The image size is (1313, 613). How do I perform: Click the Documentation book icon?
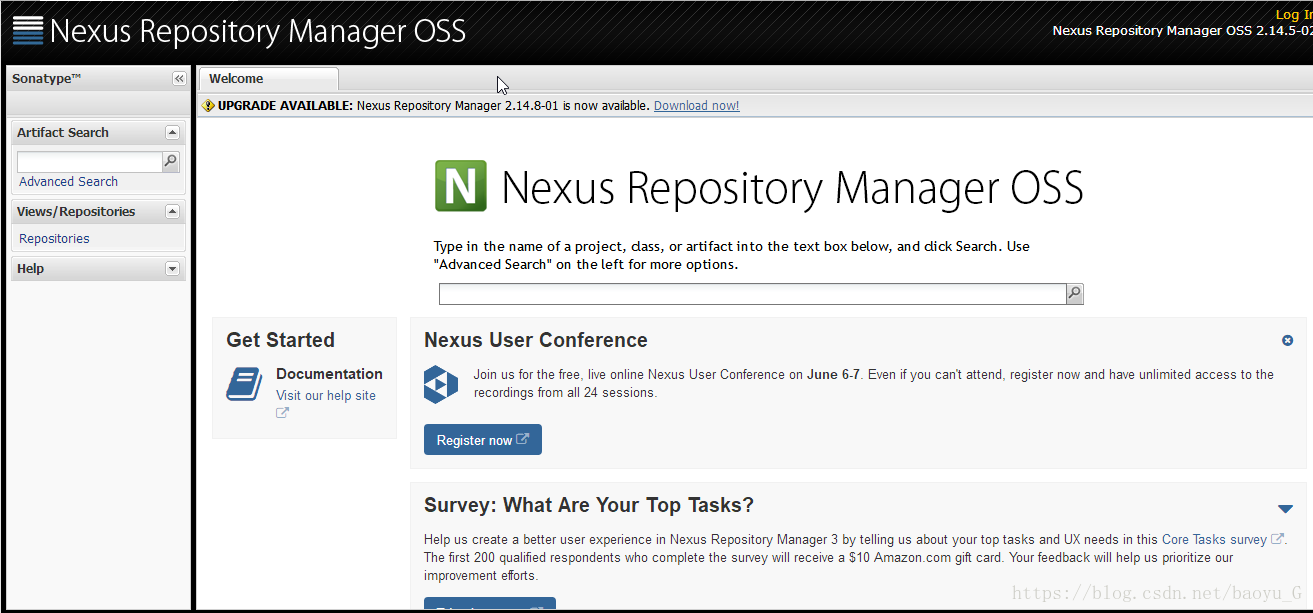tap(244, 384)
